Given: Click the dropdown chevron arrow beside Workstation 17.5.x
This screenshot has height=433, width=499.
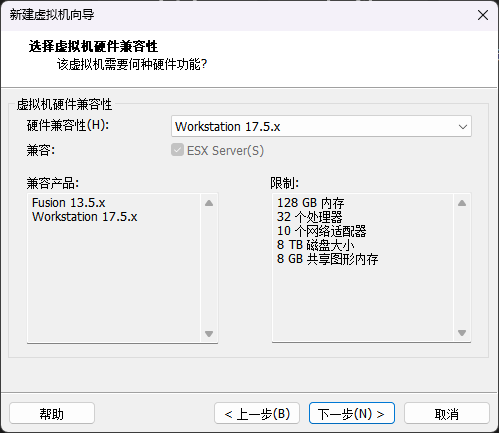Looking at the screenshot, I should pos(462,127).
